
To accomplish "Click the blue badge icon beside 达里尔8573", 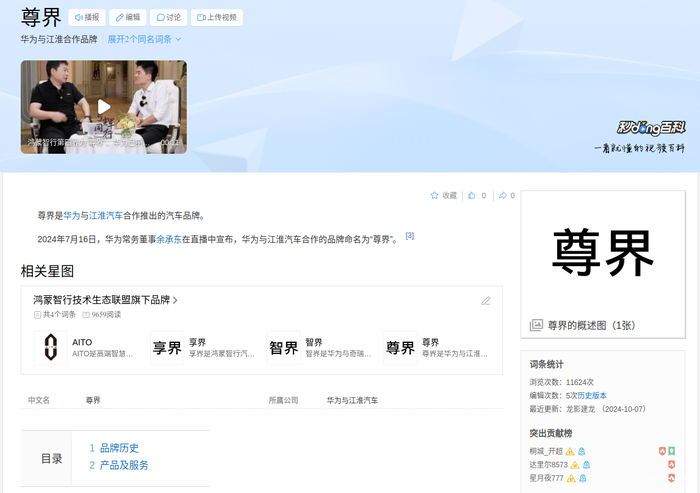I will [x=587, y=465].
